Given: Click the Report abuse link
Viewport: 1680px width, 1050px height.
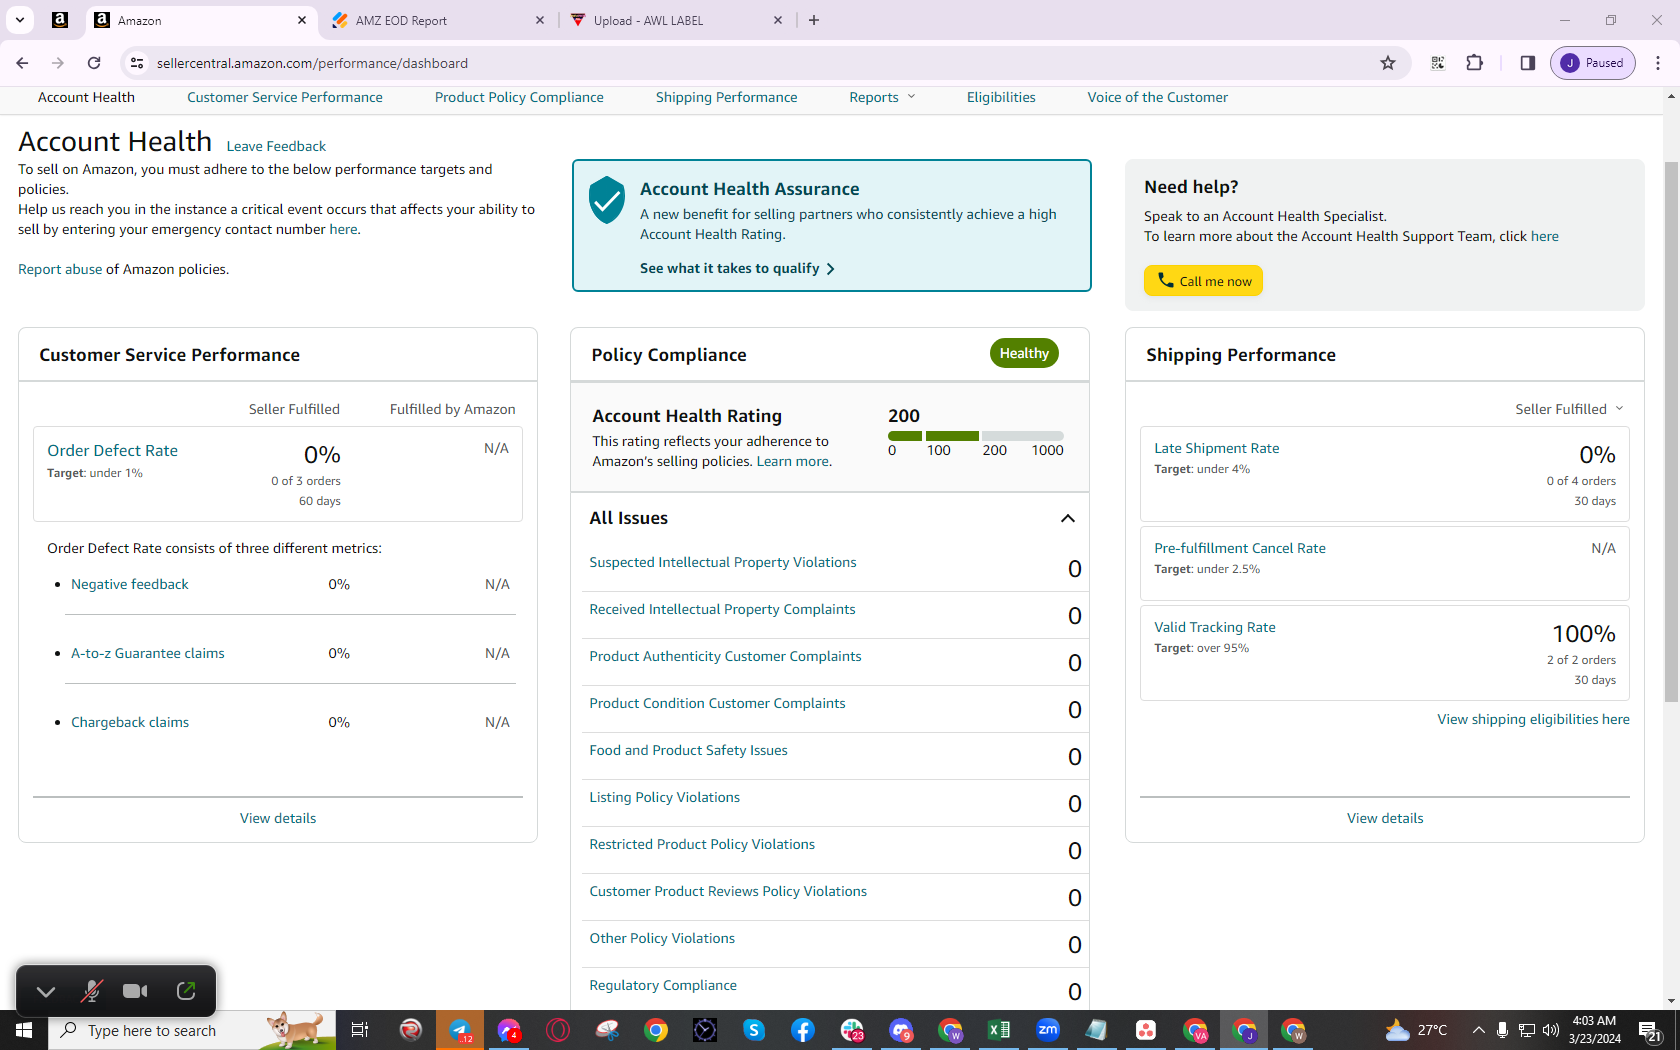Looking at the screenshot, I should pyautogui.click(x=60, y=269).
